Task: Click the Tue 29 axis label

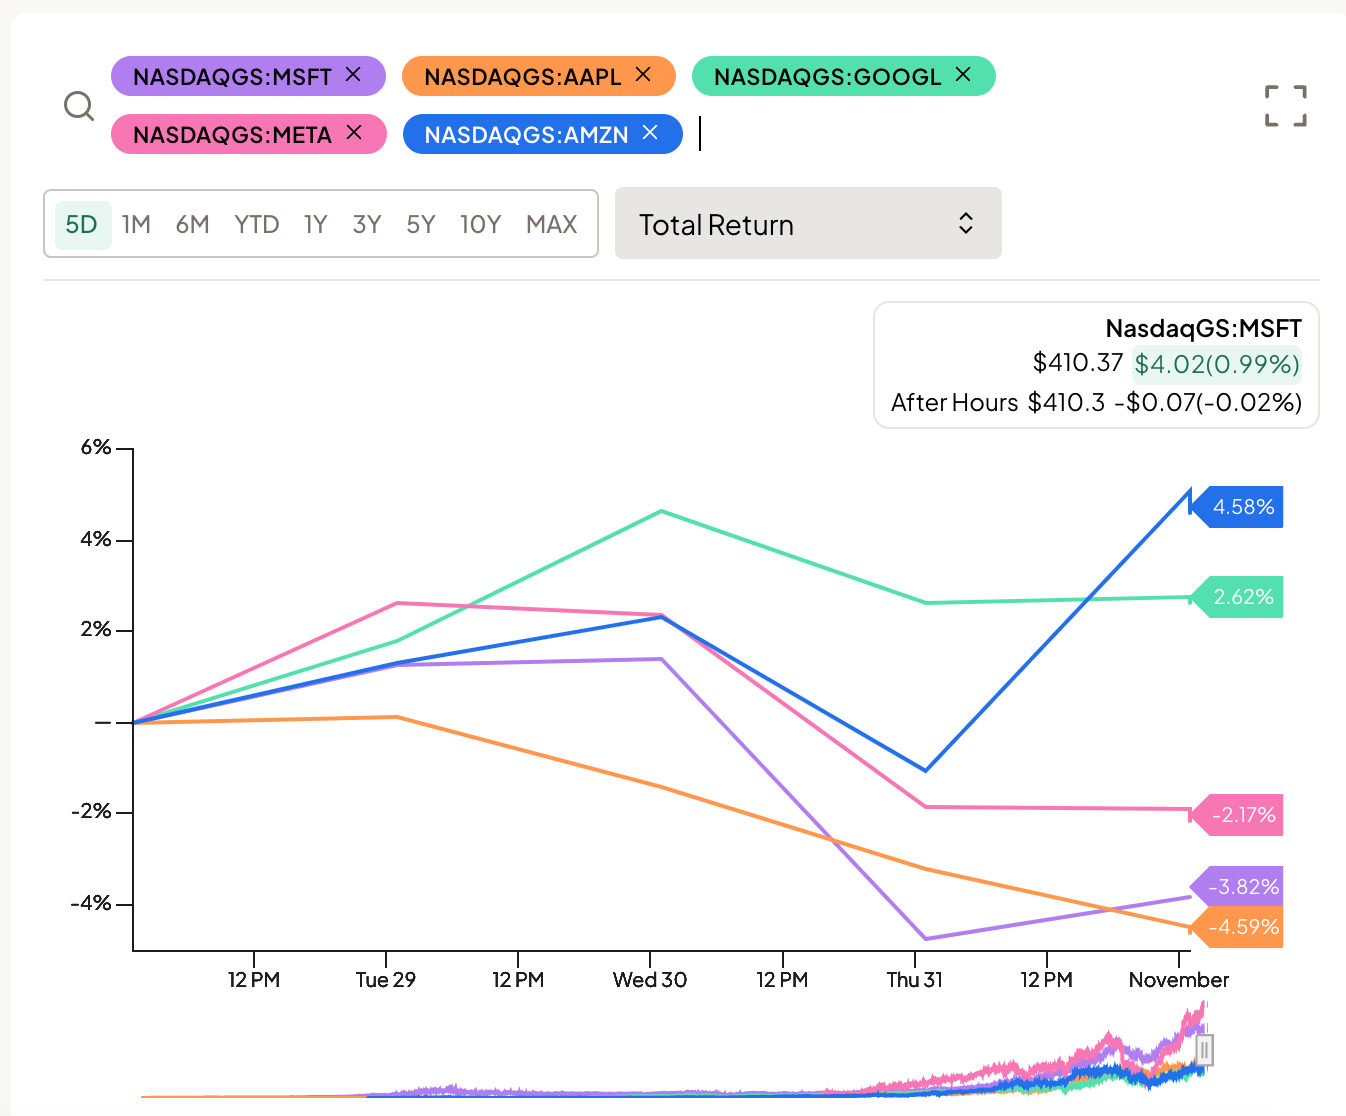Action: pyautogui.click(x=386, y=980)
